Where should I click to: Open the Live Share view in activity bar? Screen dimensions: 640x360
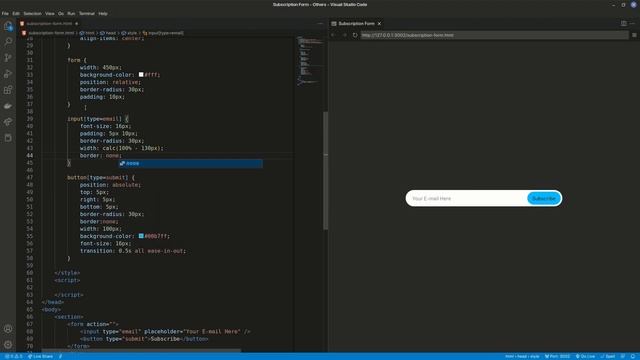click(x=8, y=122)
